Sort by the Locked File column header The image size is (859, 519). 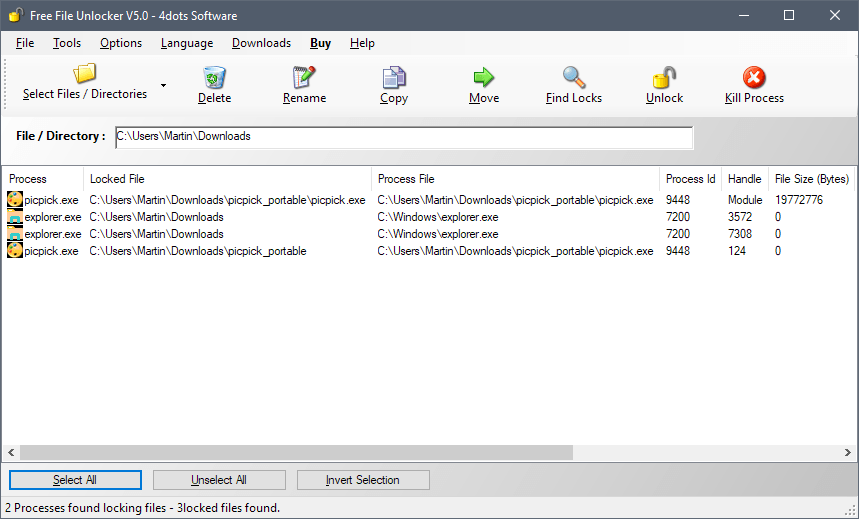pyautogui.click(x=227, y=179)
